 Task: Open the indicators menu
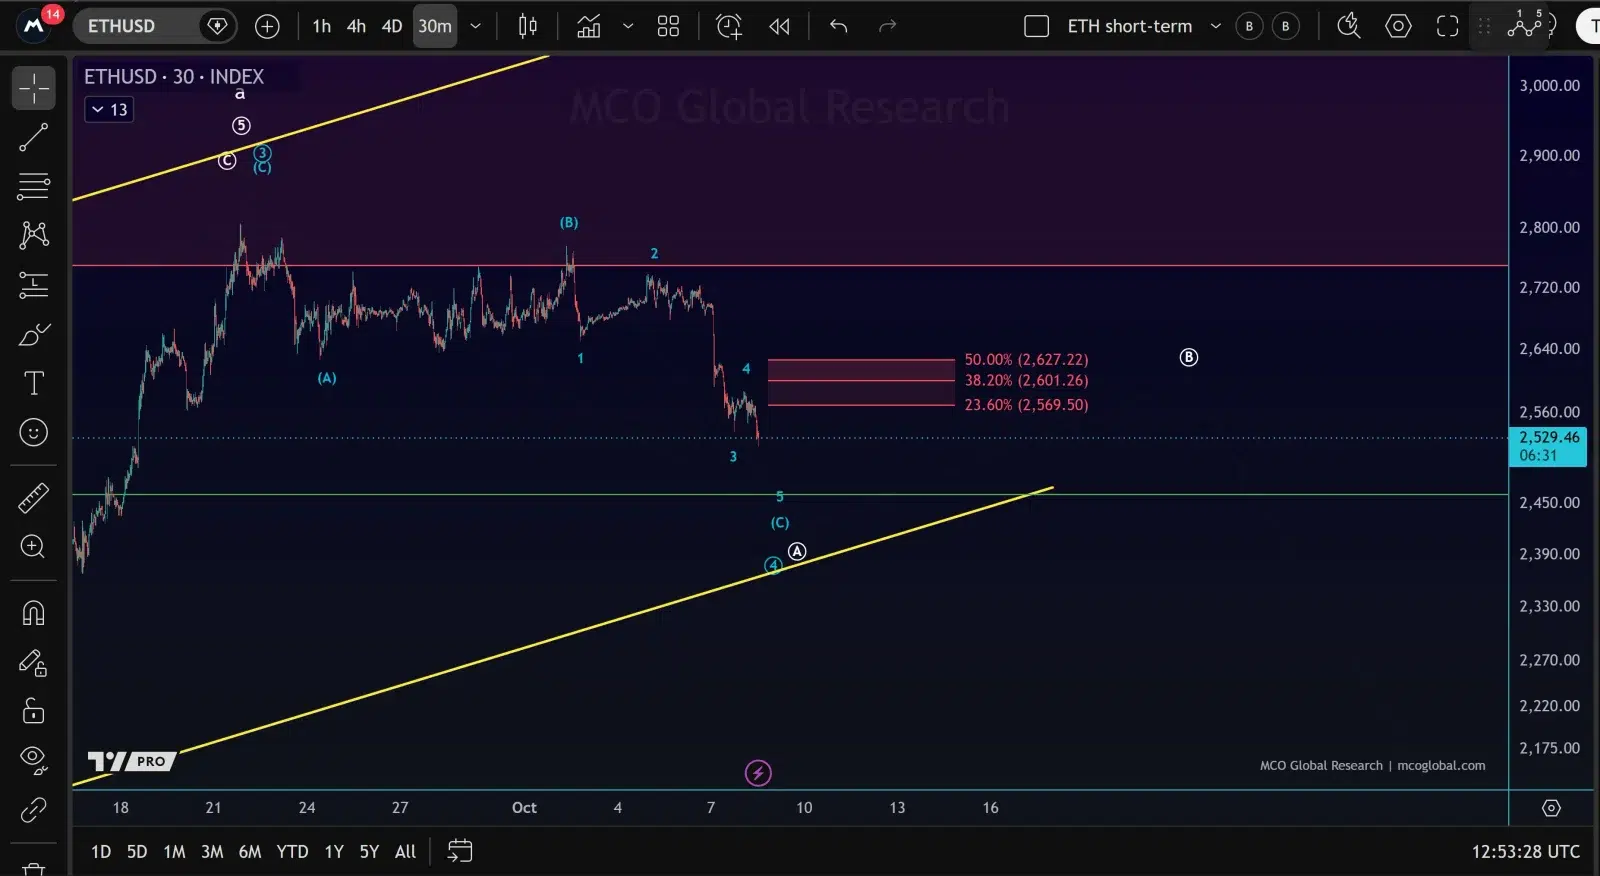pos(589,26)
